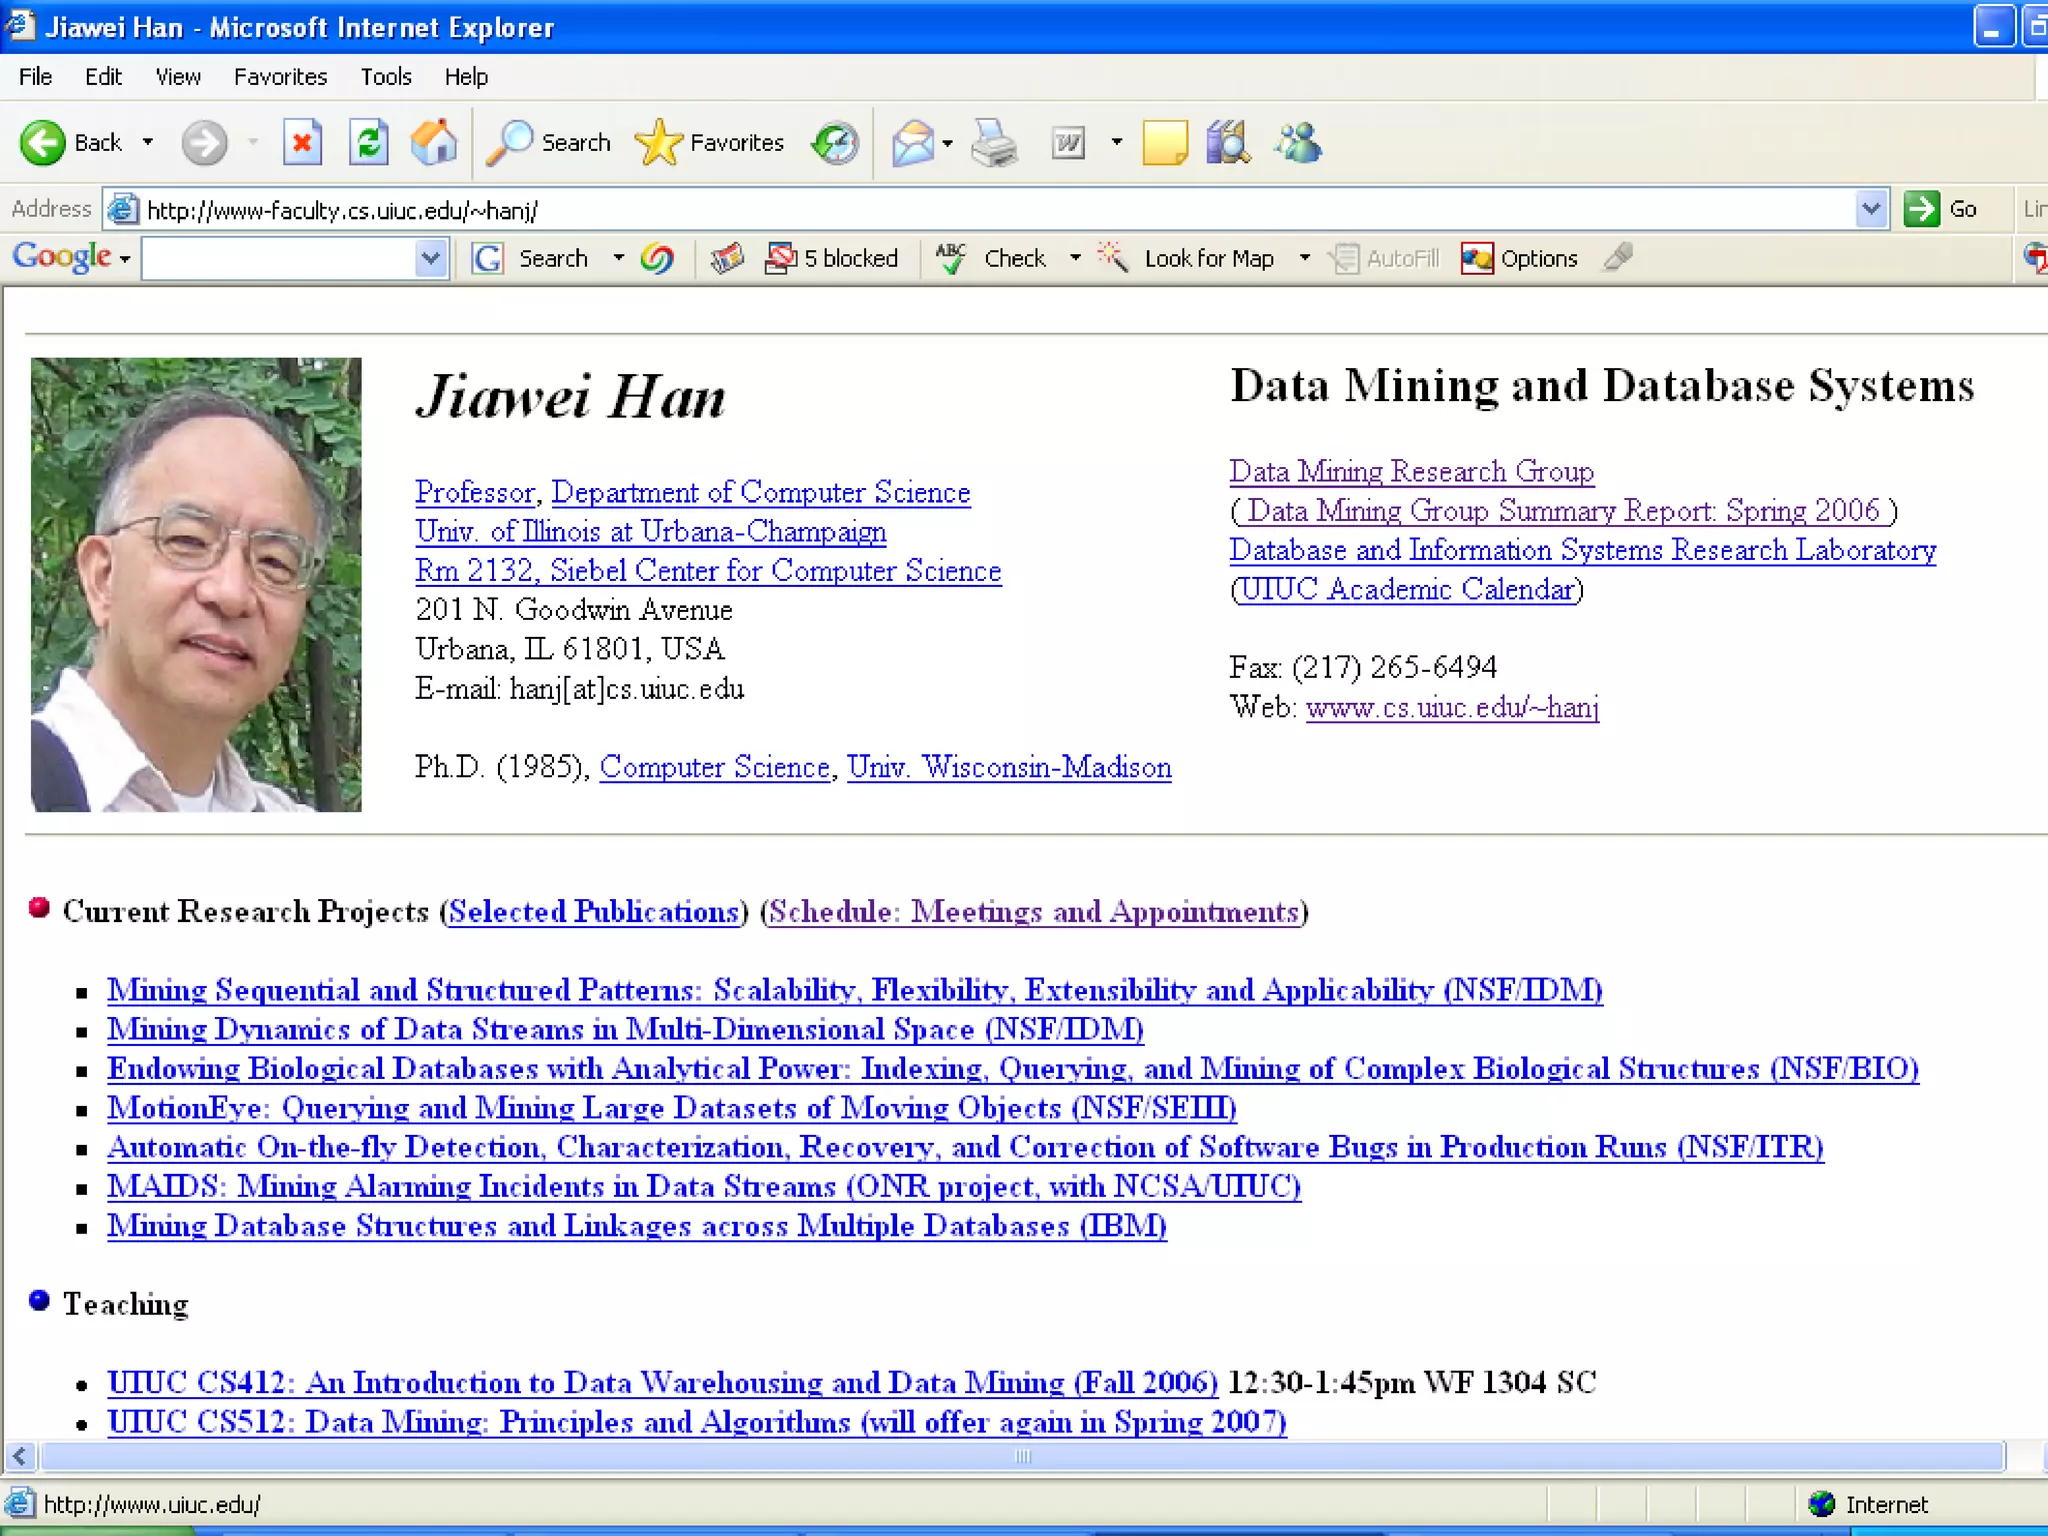Viewport: 2048px width, 1536px height.
Task: Open the Mail toolbar icon
Action: coord(913,143)
